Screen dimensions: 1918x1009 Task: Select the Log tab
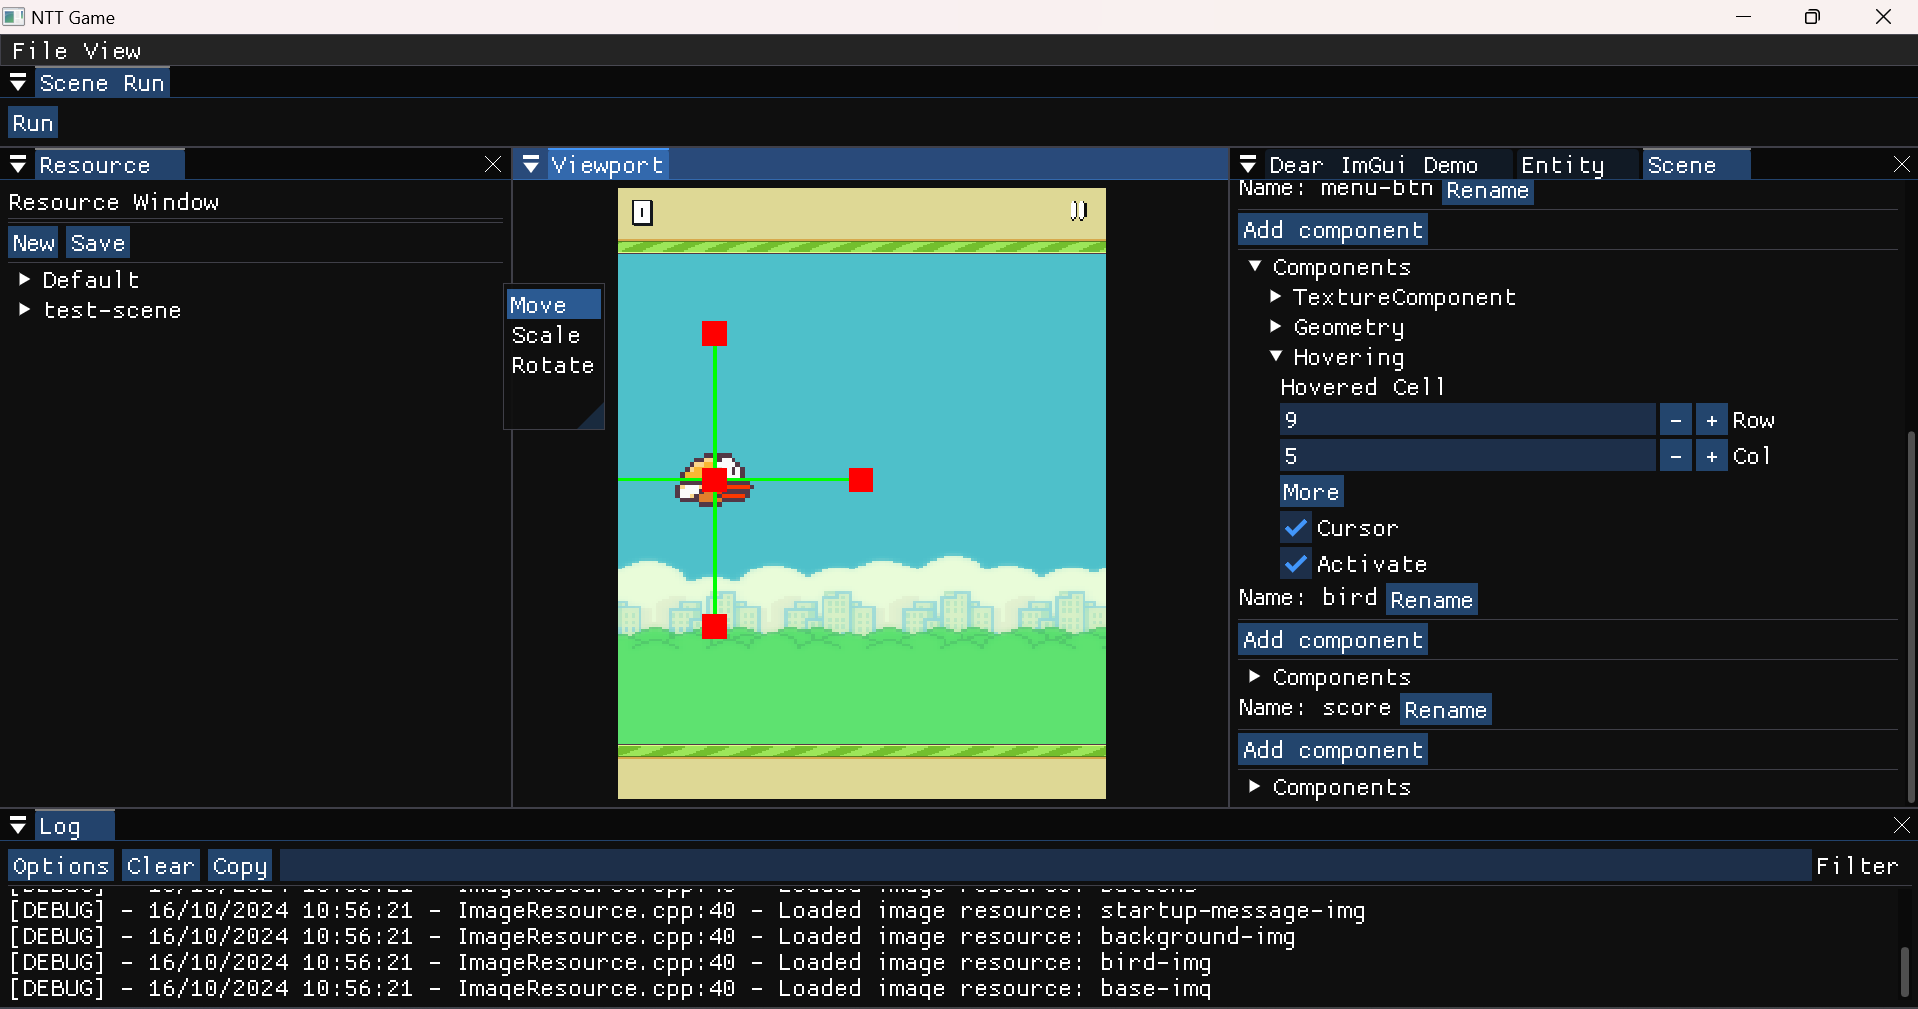74,826
